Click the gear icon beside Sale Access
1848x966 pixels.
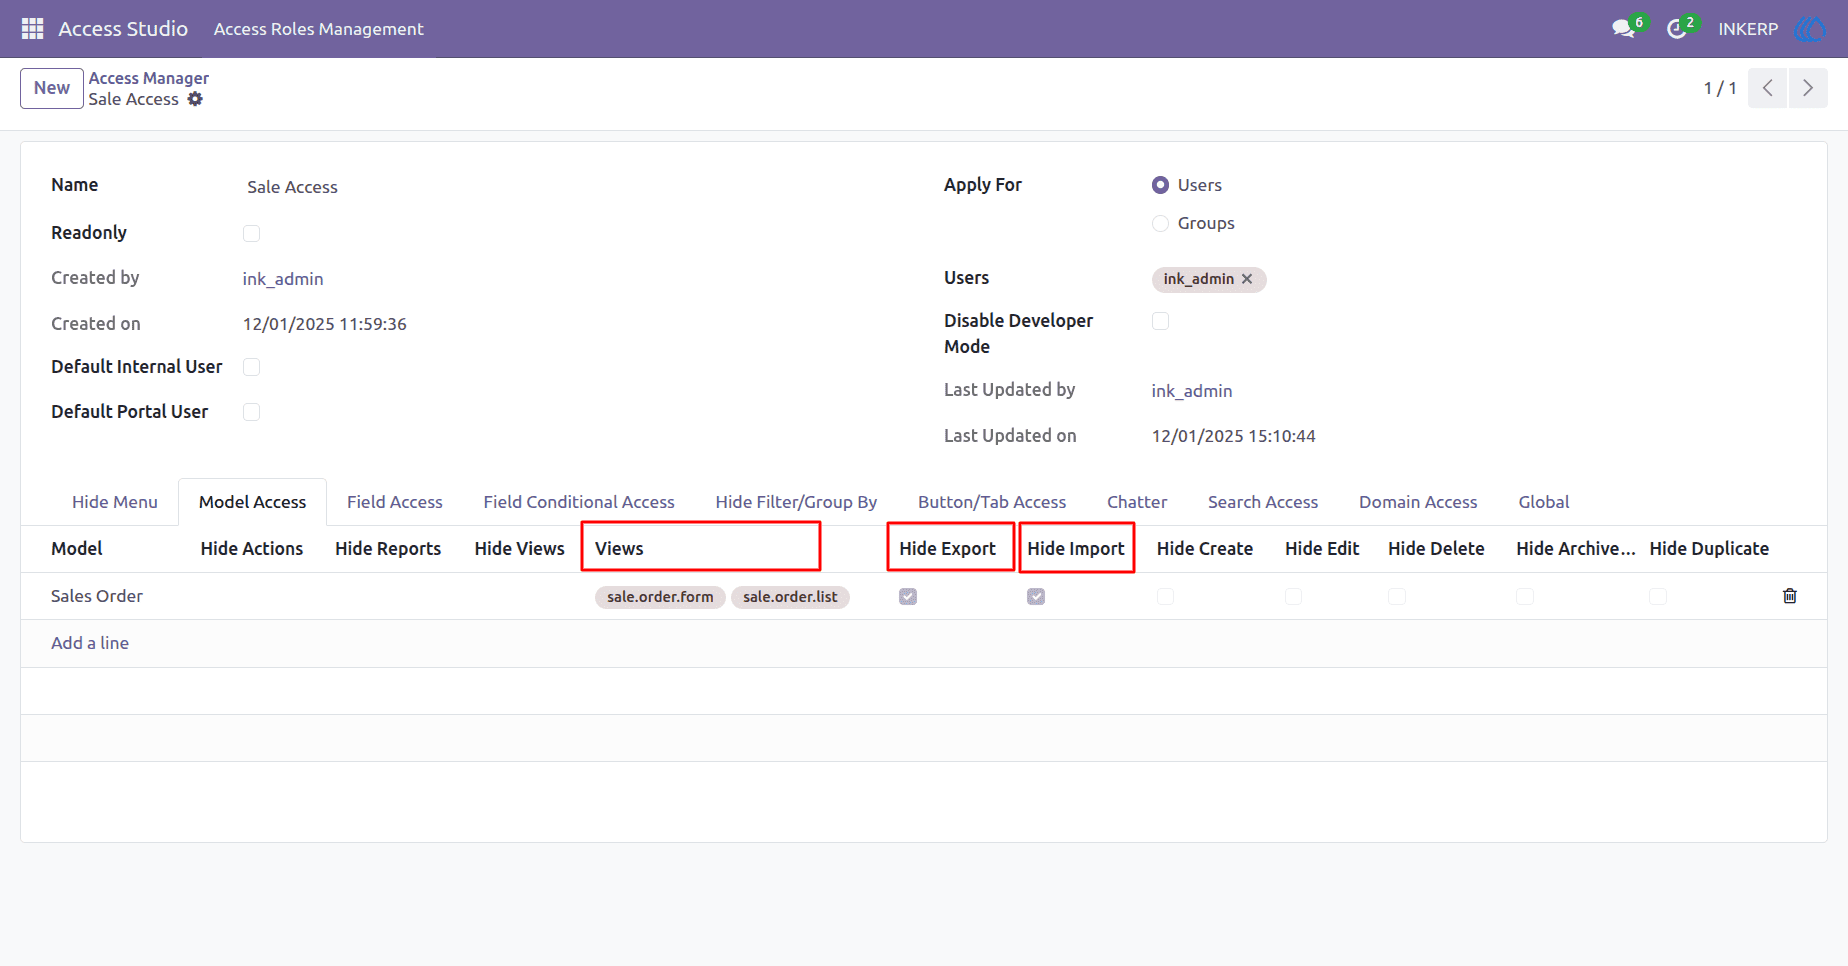pos(195,99)
